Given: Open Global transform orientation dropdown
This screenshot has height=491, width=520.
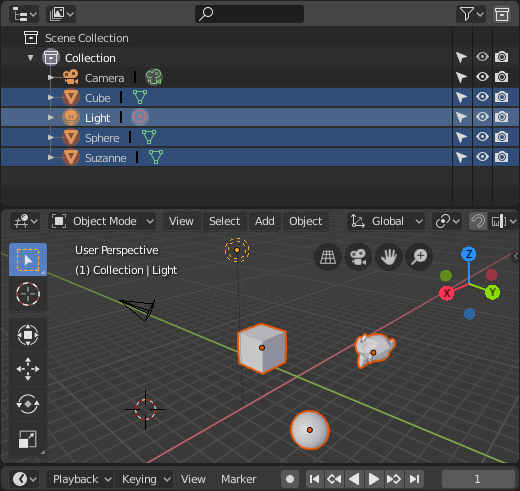Looking at the screenshot, I should point(386,221).
